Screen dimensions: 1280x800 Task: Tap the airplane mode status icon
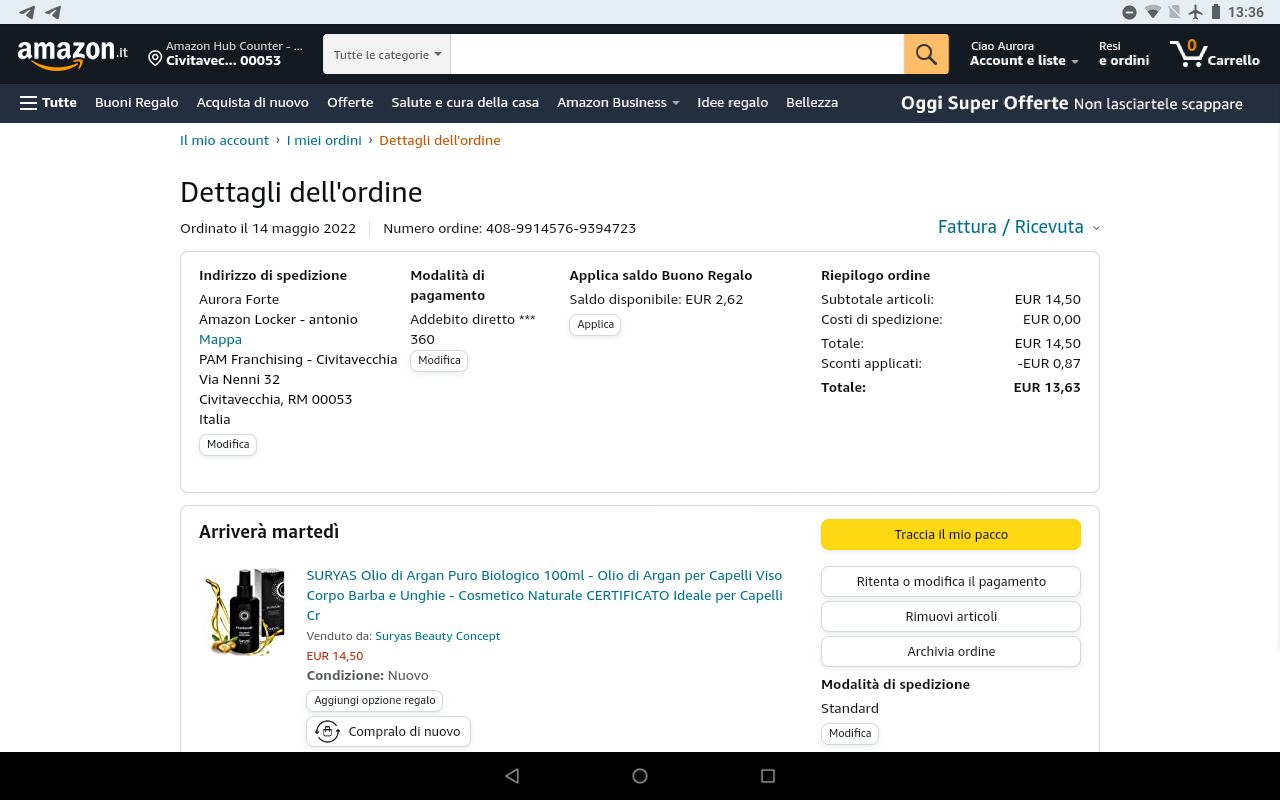[x=1195, y=12]
